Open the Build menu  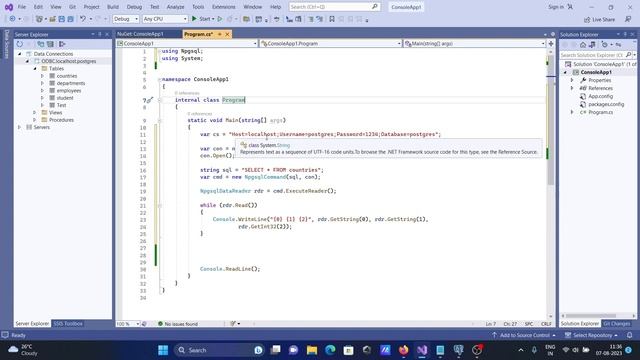113,7
